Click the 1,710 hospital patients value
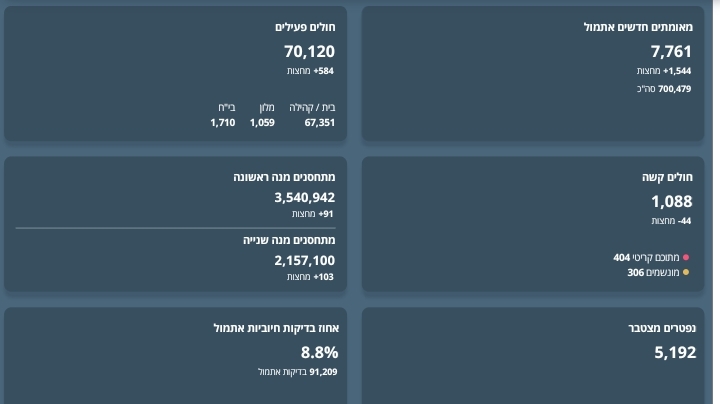Image resolution: width=720 pixels, height=404 pixels. (x=223, y=123)
